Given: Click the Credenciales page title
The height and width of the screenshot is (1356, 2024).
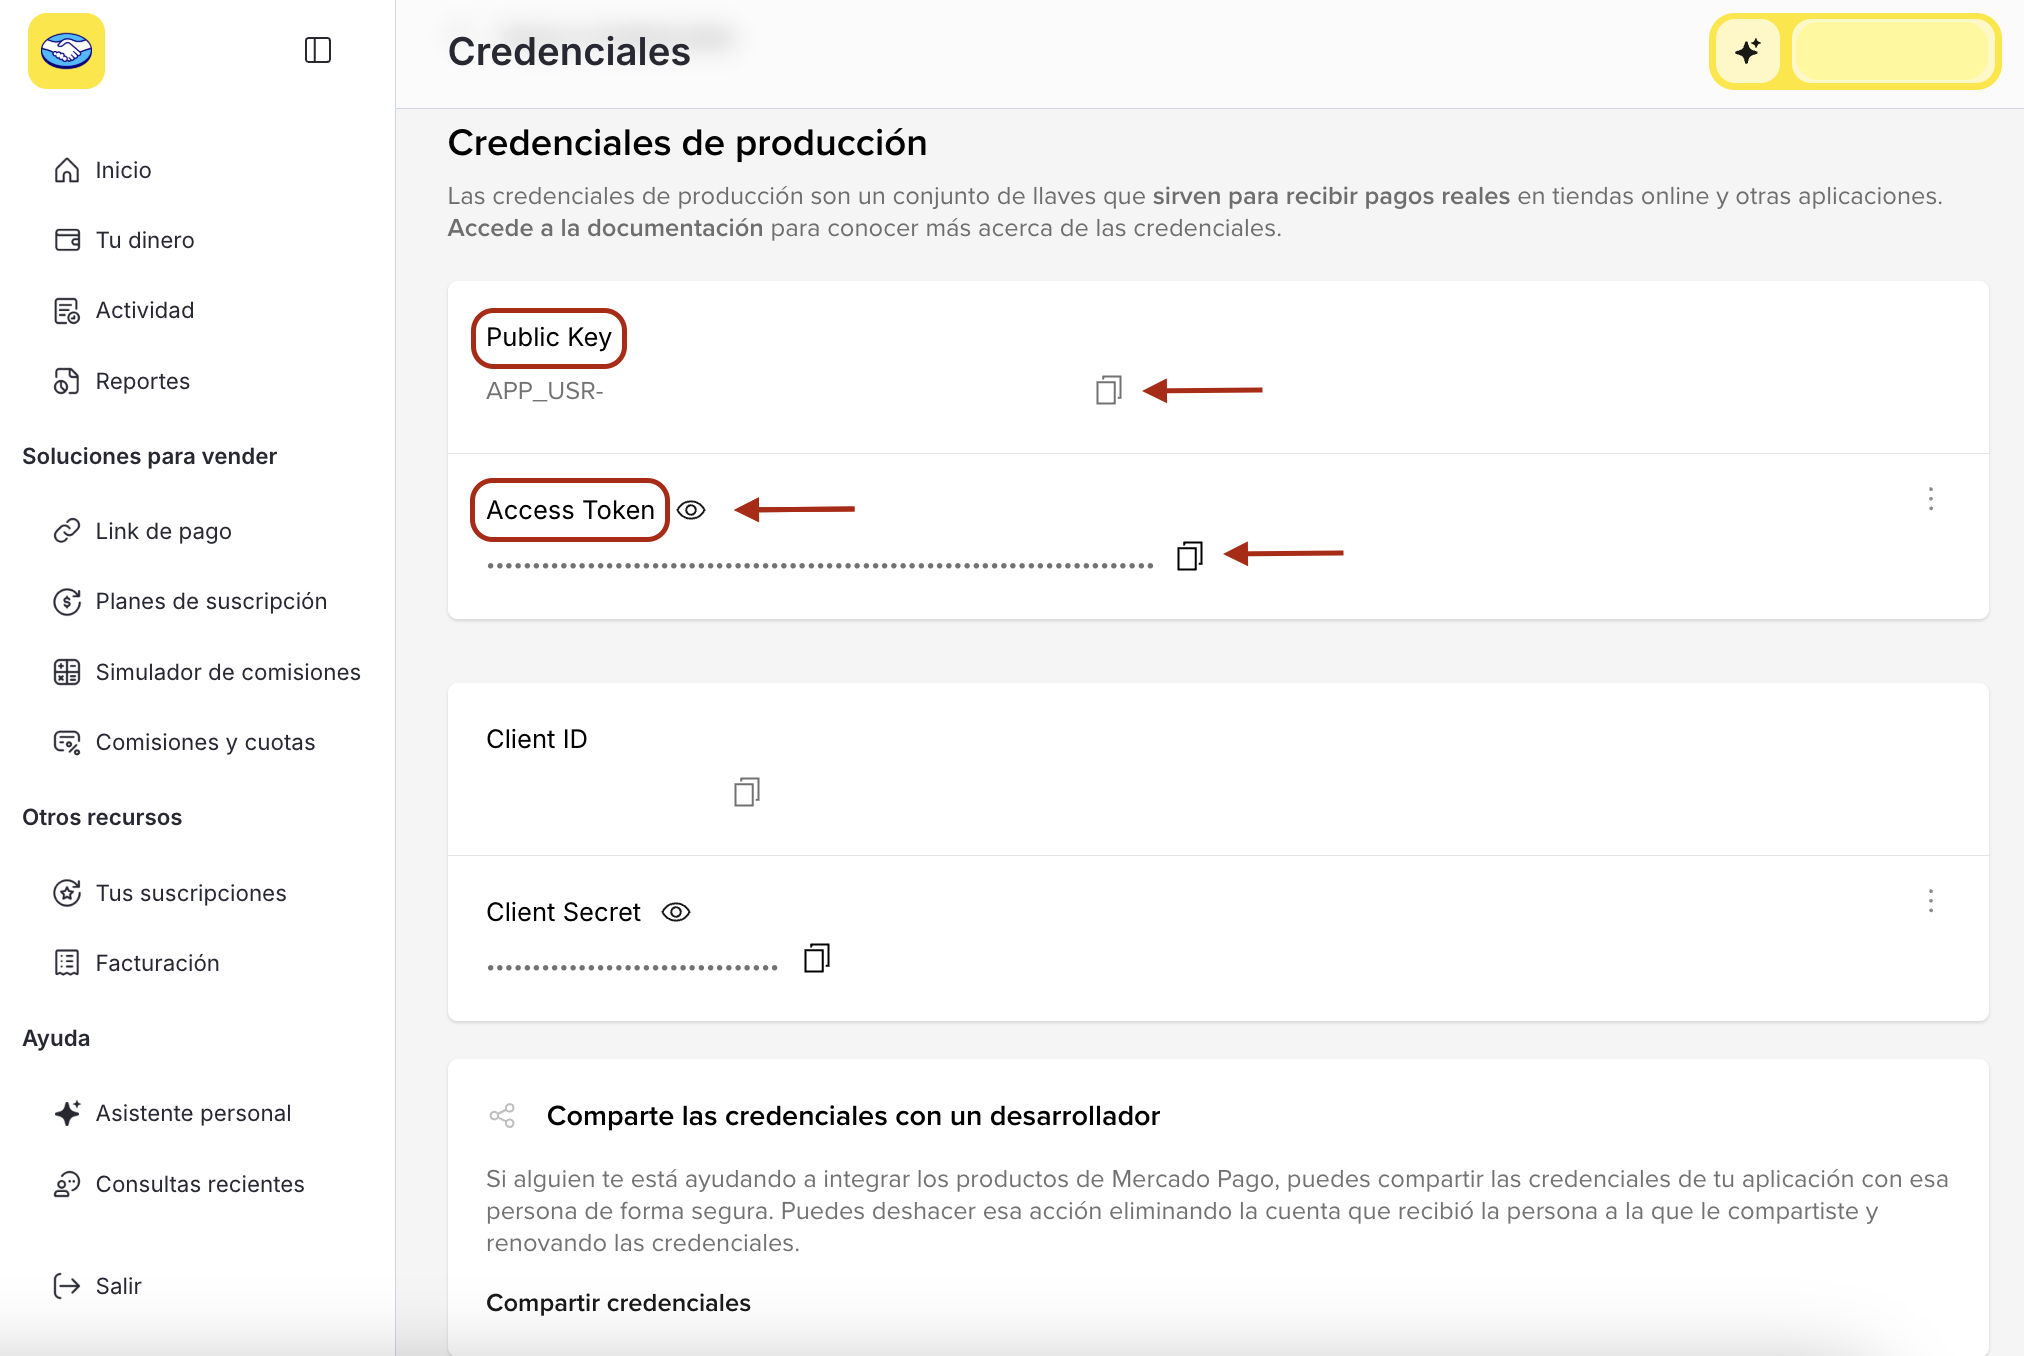Looking at the screenshot, I should [569, 52].
